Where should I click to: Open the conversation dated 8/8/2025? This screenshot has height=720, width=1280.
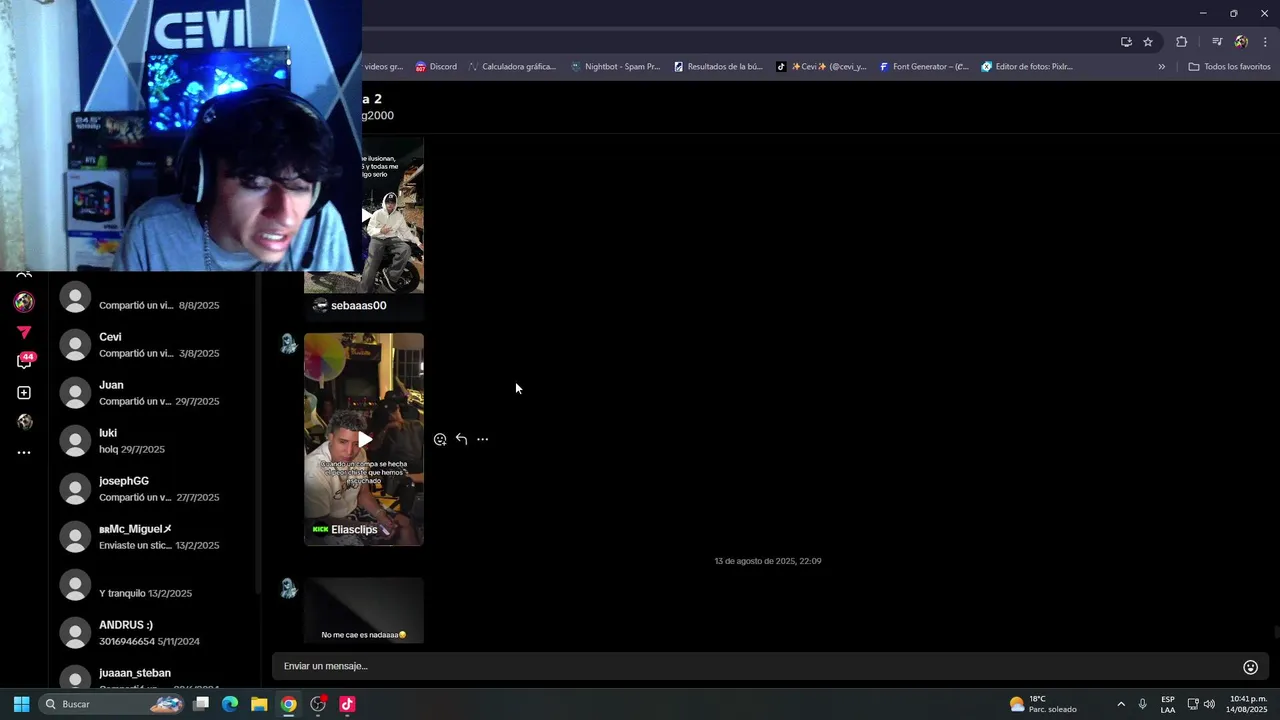point(152,297)
